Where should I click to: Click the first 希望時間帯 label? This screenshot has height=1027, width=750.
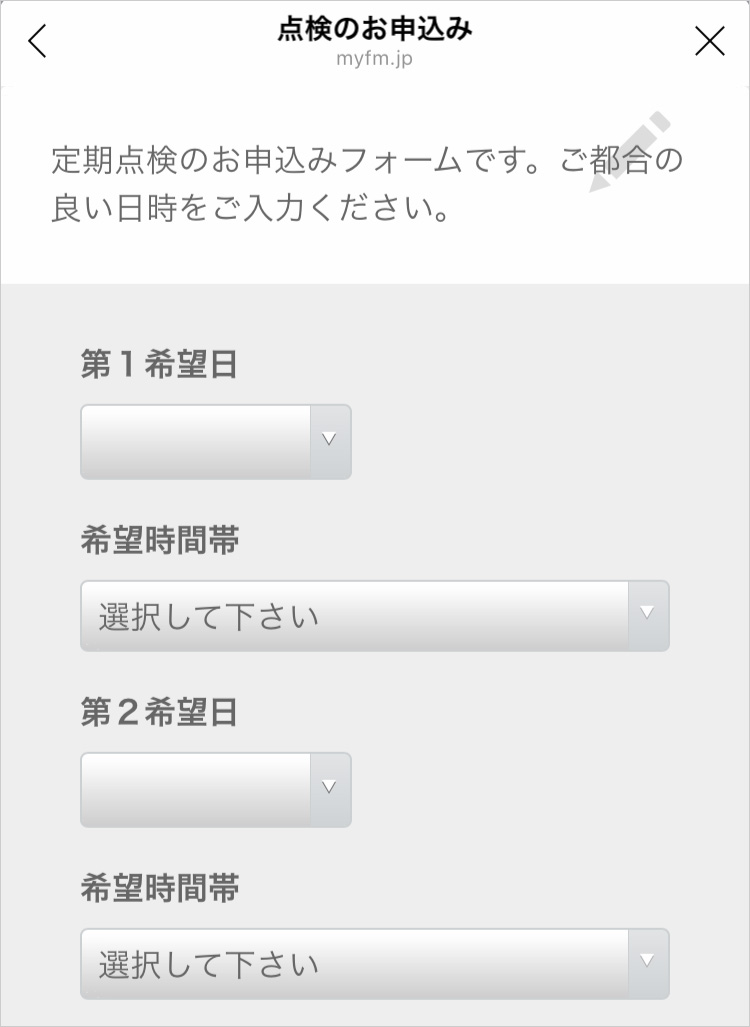tap(160, 541)
